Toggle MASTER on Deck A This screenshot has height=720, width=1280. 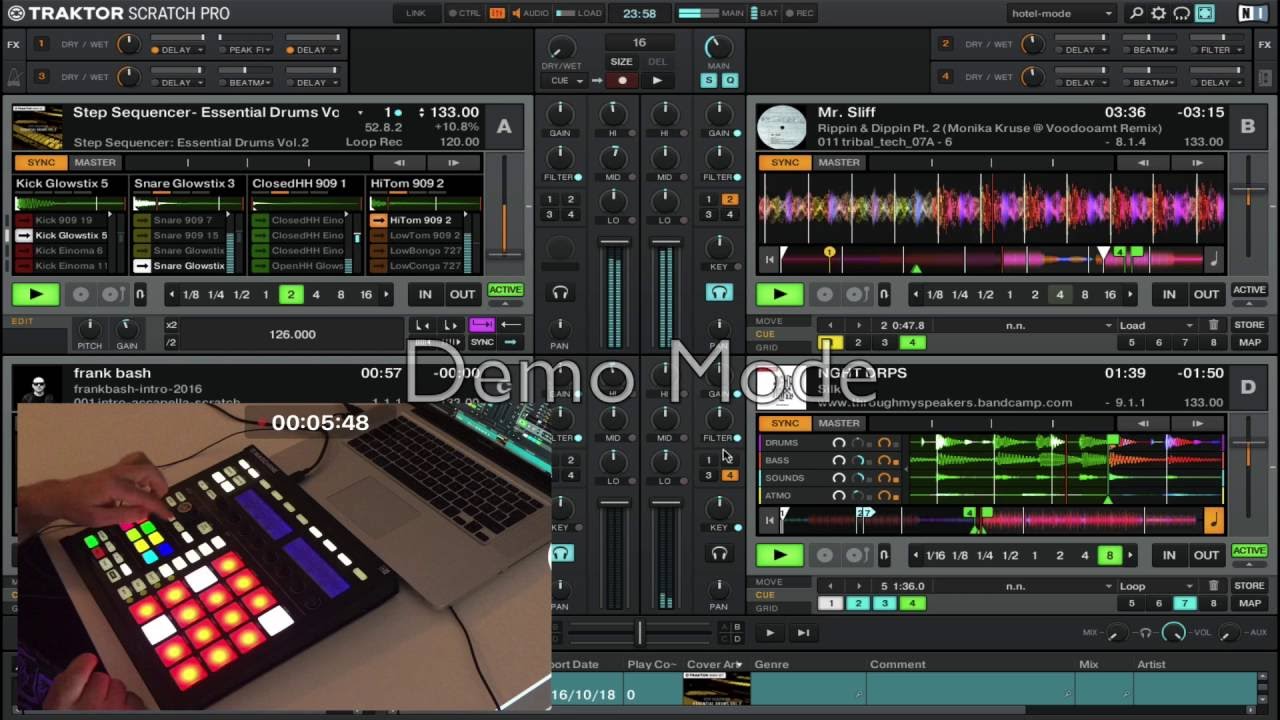[x=95, y=162]
